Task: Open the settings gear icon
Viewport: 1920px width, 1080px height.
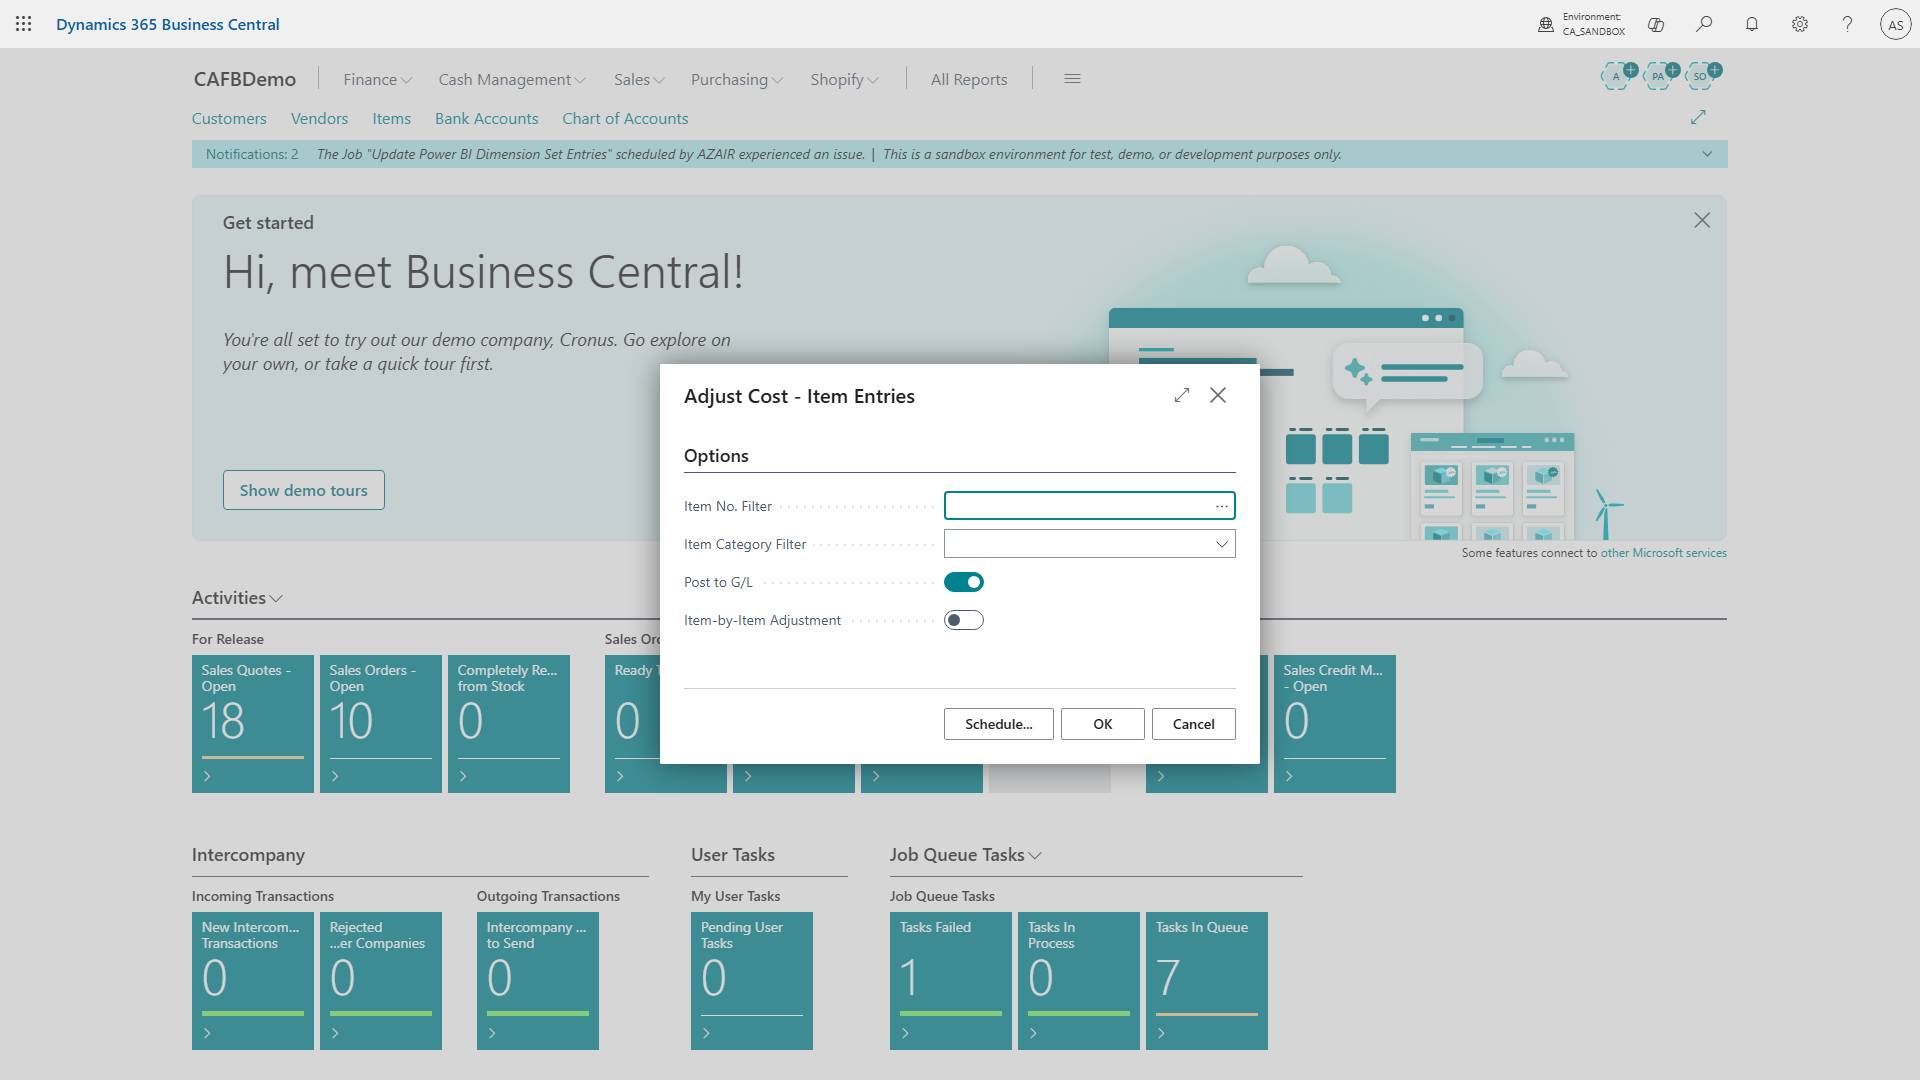Action: point(1800,24)
